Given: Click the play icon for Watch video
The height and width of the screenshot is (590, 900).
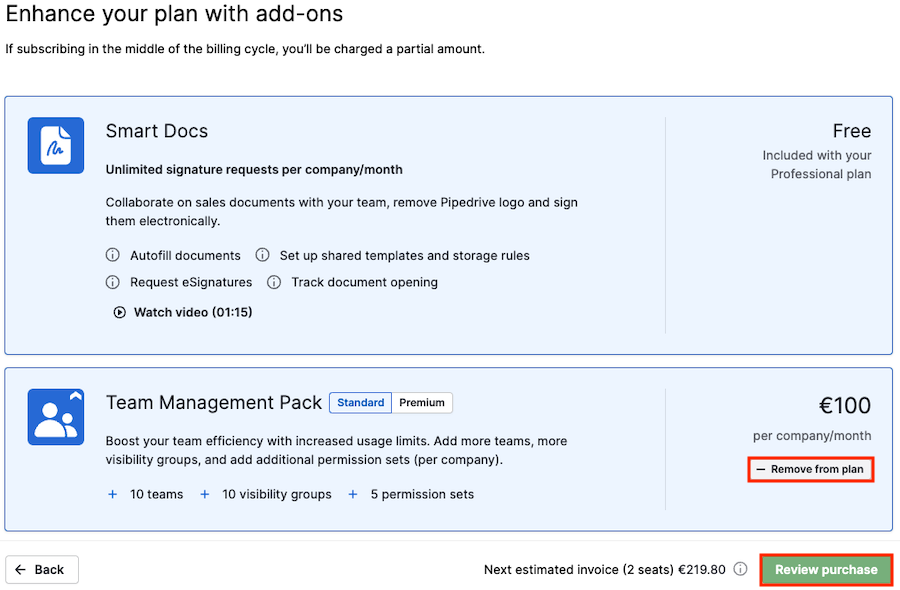Looking at the screenshot, I should [119, 312].
